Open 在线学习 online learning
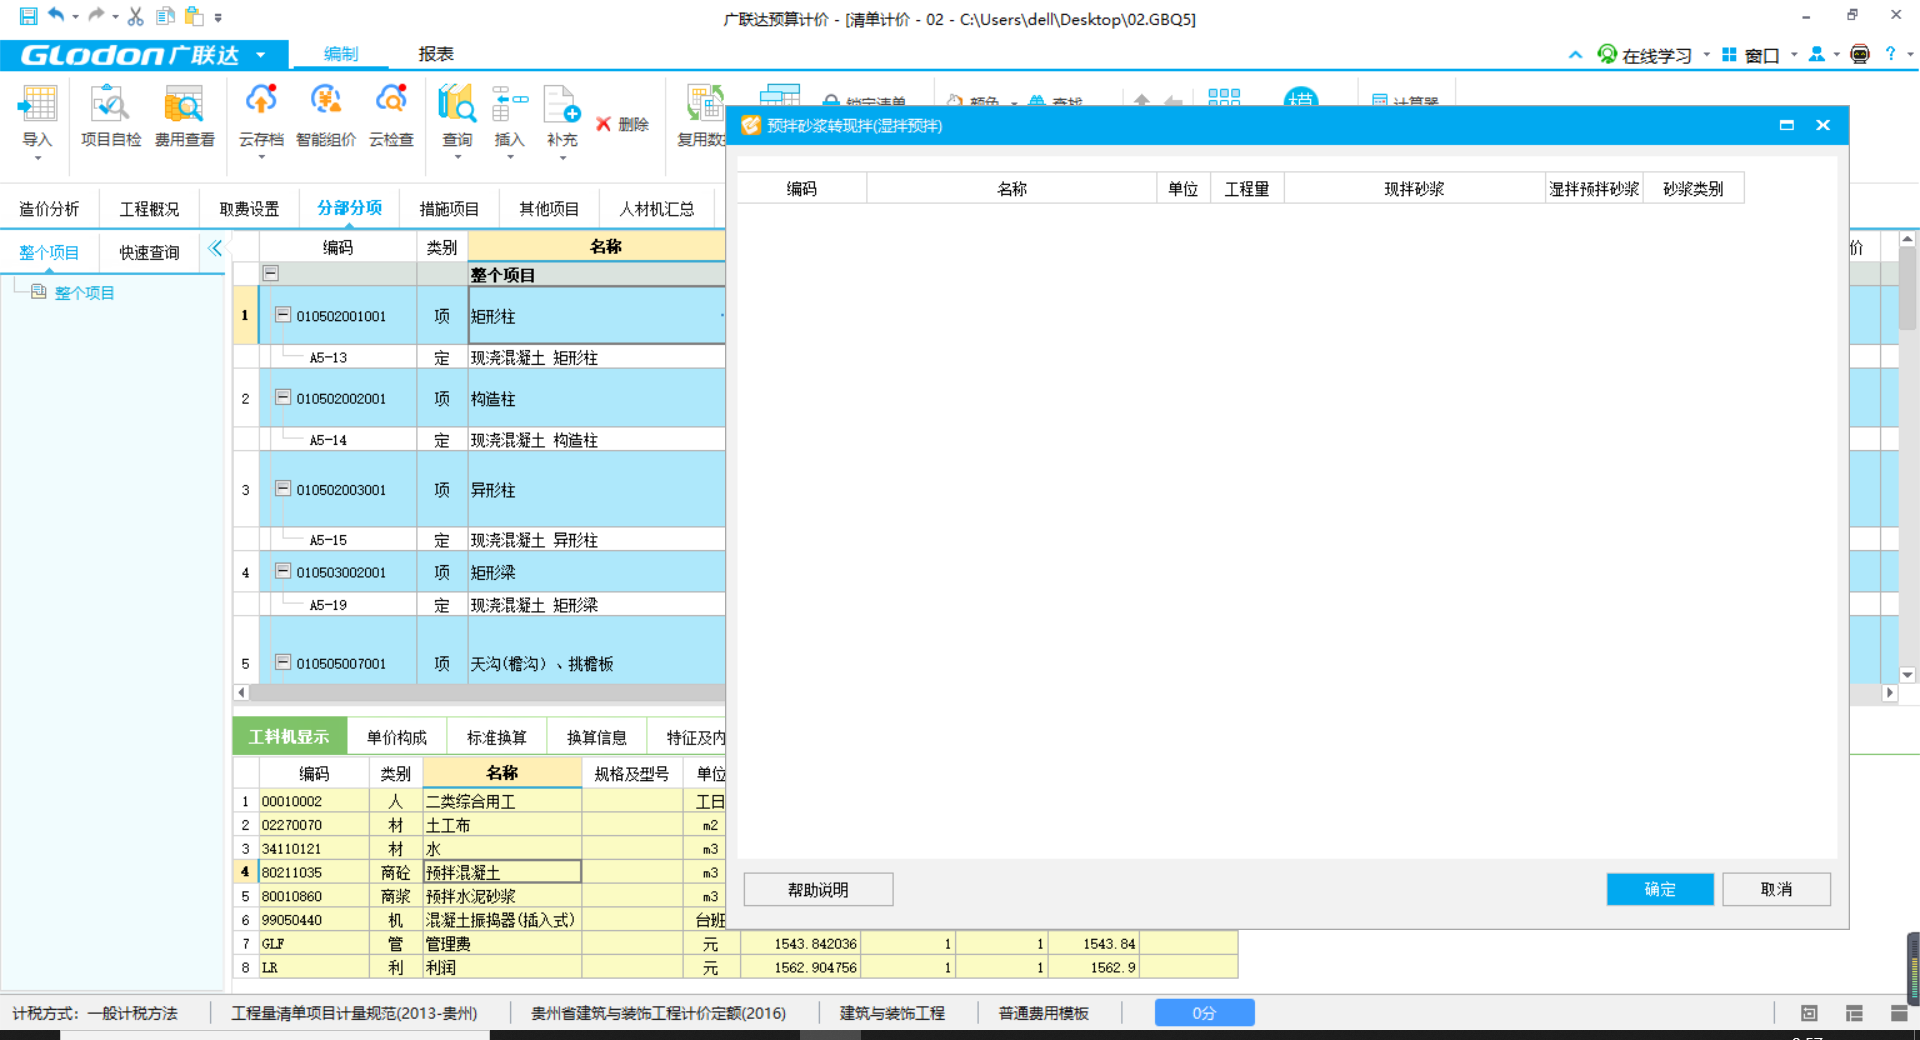Image resolution: width=1920 pixels, height=1040 pixels. coord(1646,55)
